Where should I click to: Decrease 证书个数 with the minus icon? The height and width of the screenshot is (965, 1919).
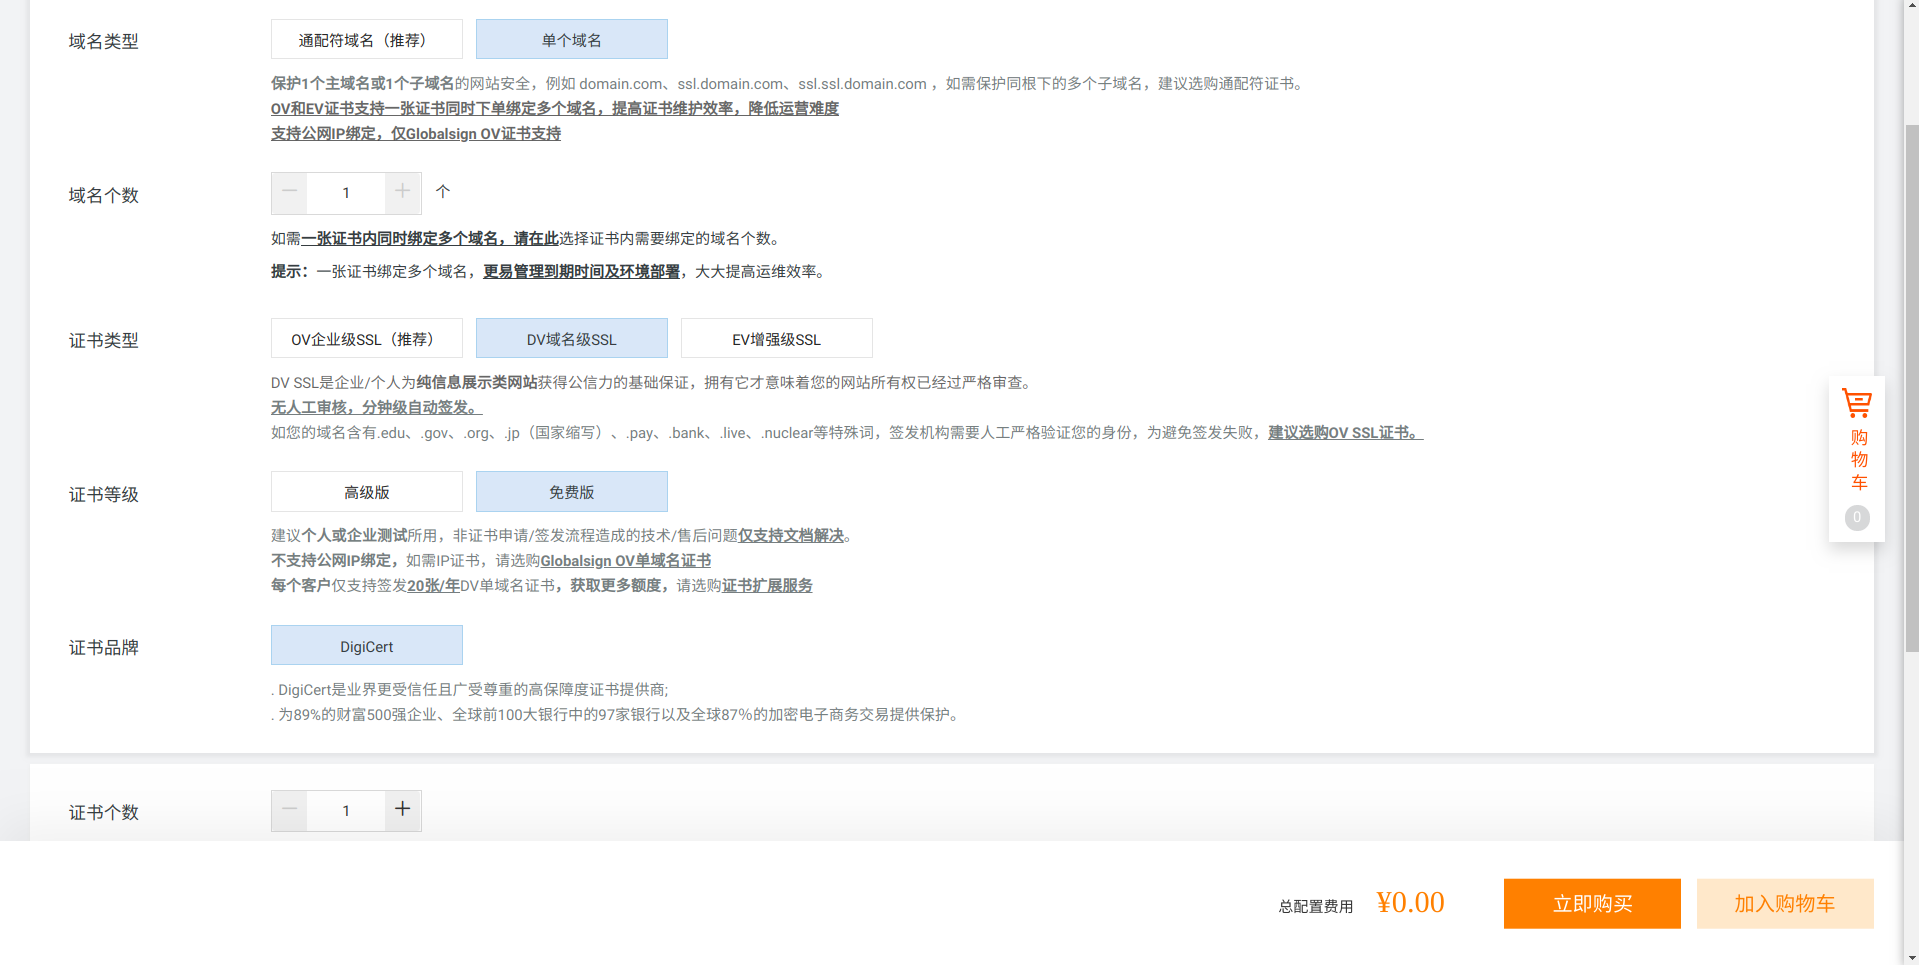[x=289, y=810]
